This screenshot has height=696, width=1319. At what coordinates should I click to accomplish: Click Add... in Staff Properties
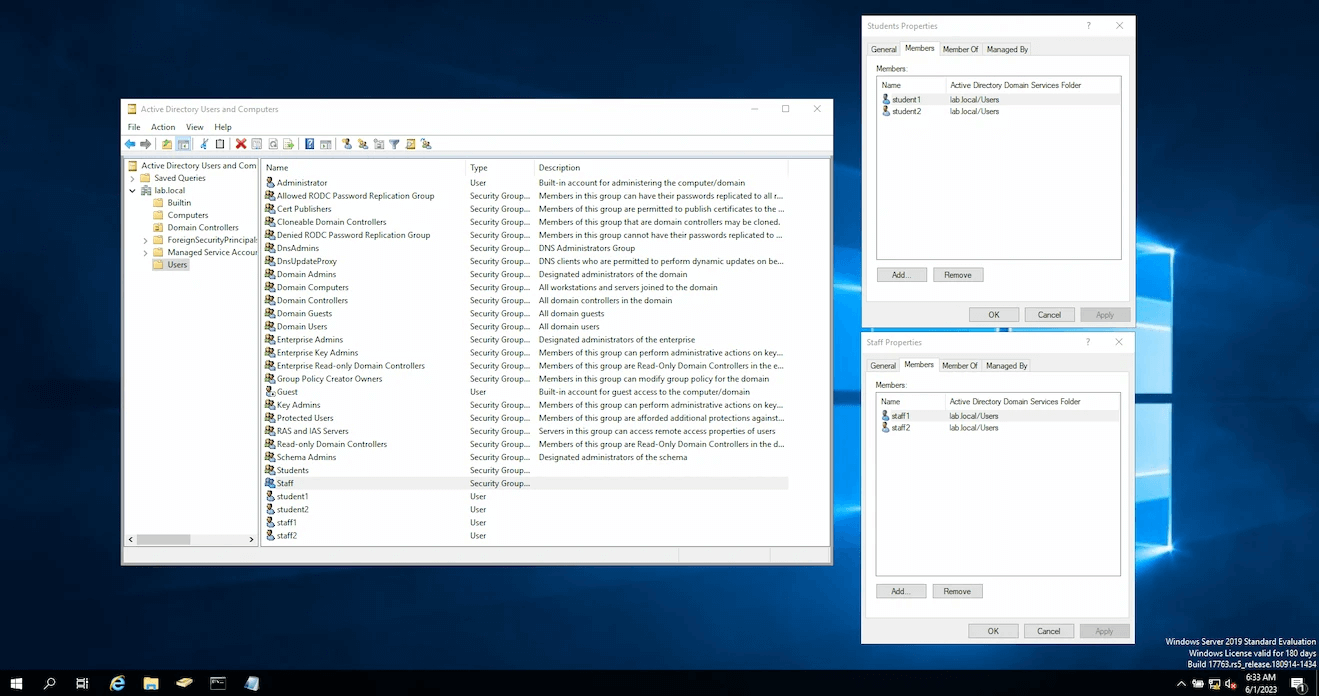click(901, 591)
